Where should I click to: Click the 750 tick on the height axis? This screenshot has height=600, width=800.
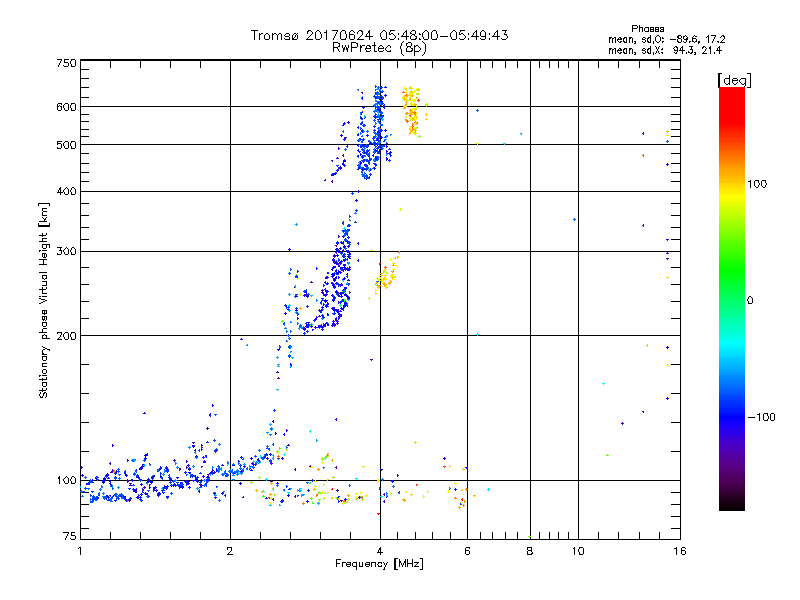click(x=66, y=62)
